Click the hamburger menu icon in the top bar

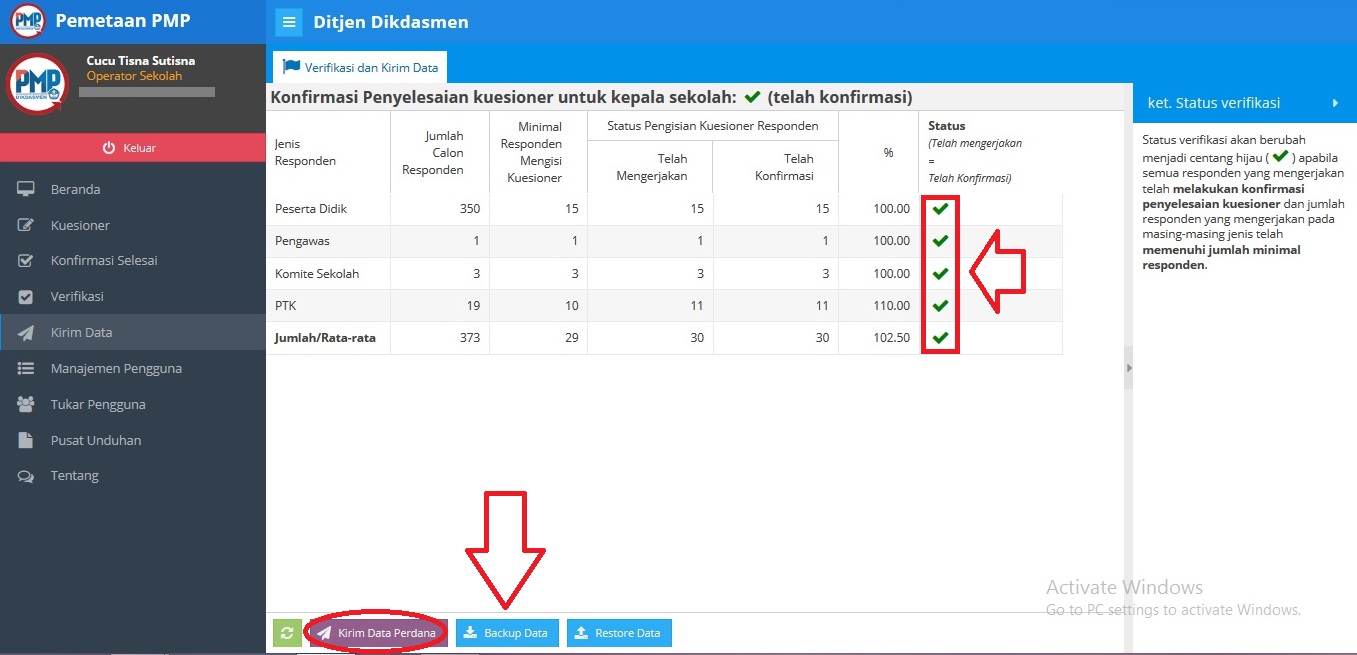click(x=288, y=21)
